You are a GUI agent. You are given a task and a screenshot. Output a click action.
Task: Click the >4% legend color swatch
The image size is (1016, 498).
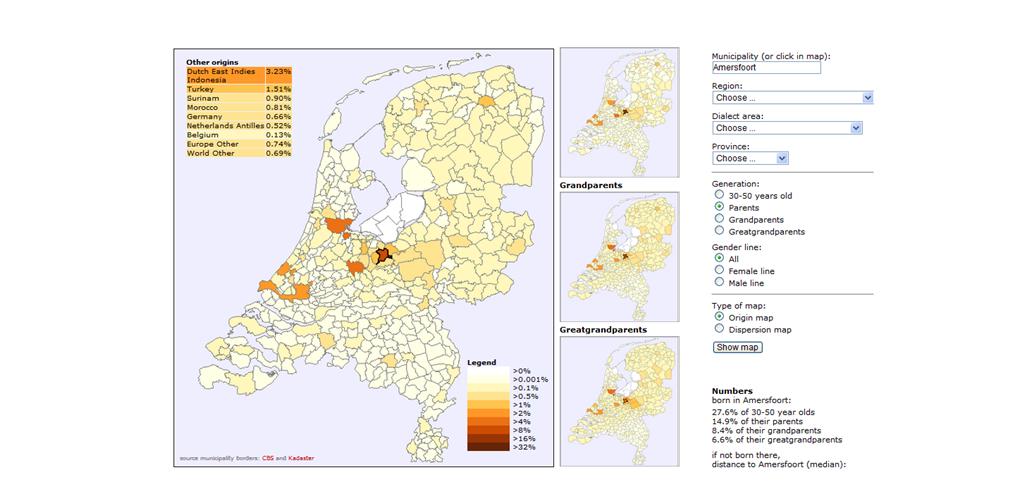(488, 421)
